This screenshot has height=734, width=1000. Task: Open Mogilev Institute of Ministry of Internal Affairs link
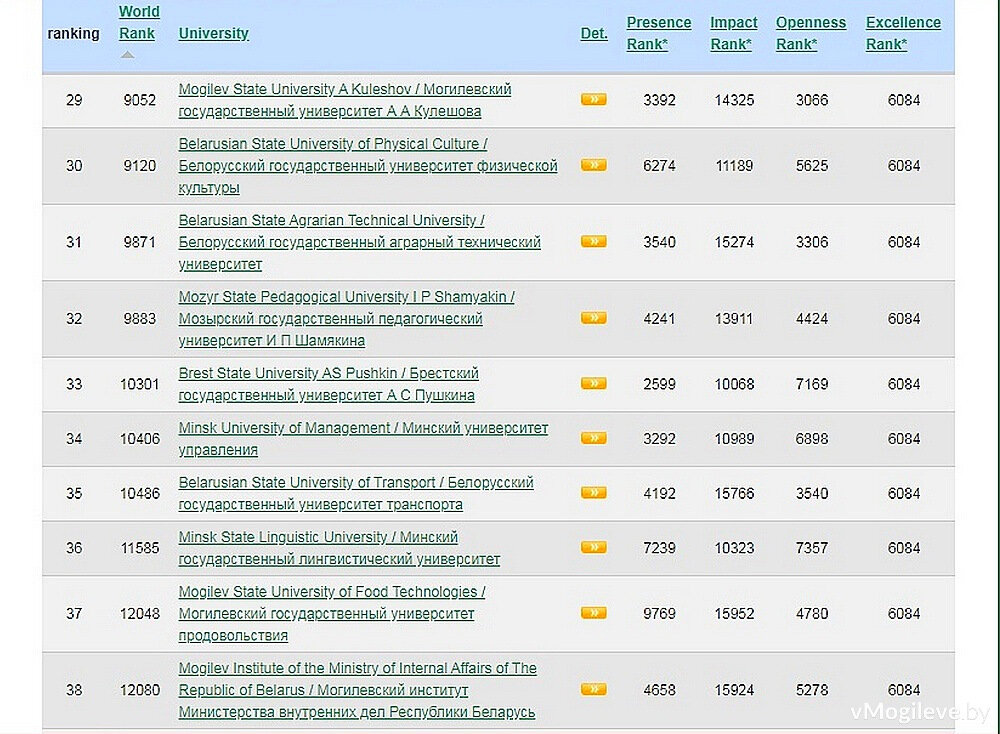(357, 691)
